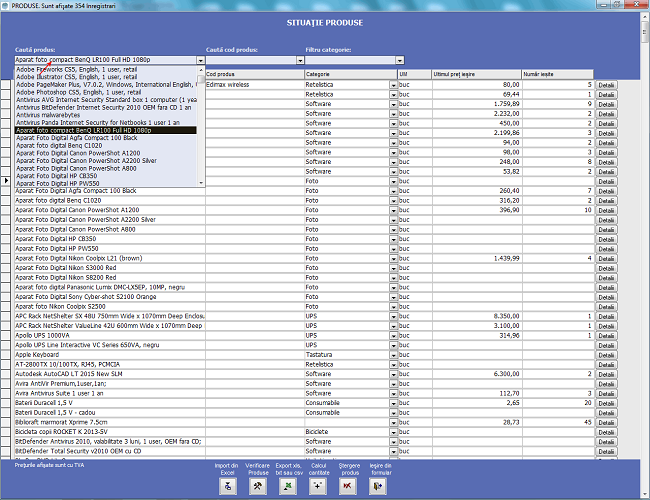650x500 pixels.
Task: Click the Numar iesite column header
Action: [x=558, y=74]
